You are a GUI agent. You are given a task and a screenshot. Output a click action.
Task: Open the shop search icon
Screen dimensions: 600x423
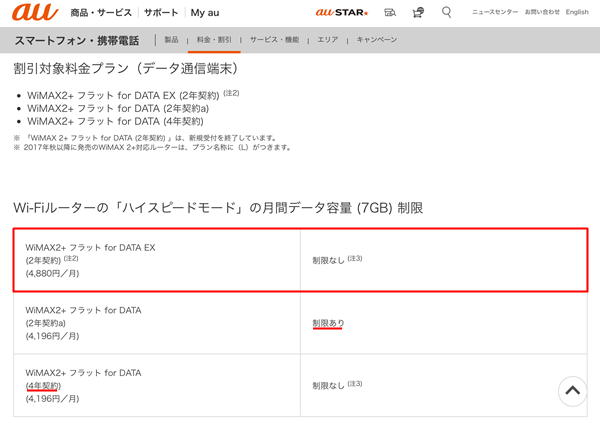390,13
